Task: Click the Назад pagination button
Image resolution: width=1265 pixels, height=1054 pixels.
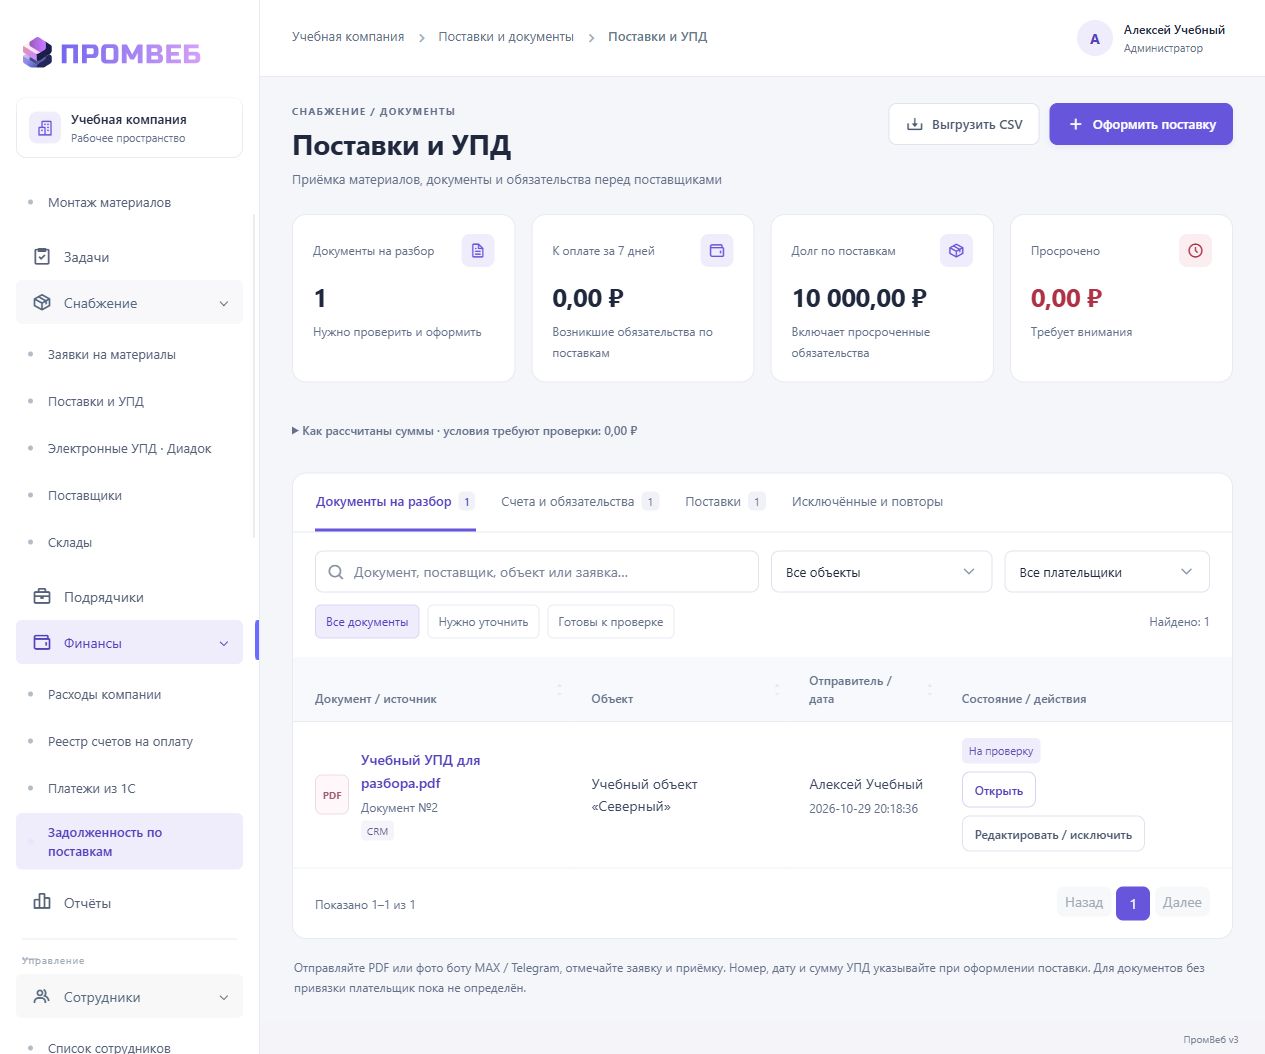Action: (x=1084, y=903)
